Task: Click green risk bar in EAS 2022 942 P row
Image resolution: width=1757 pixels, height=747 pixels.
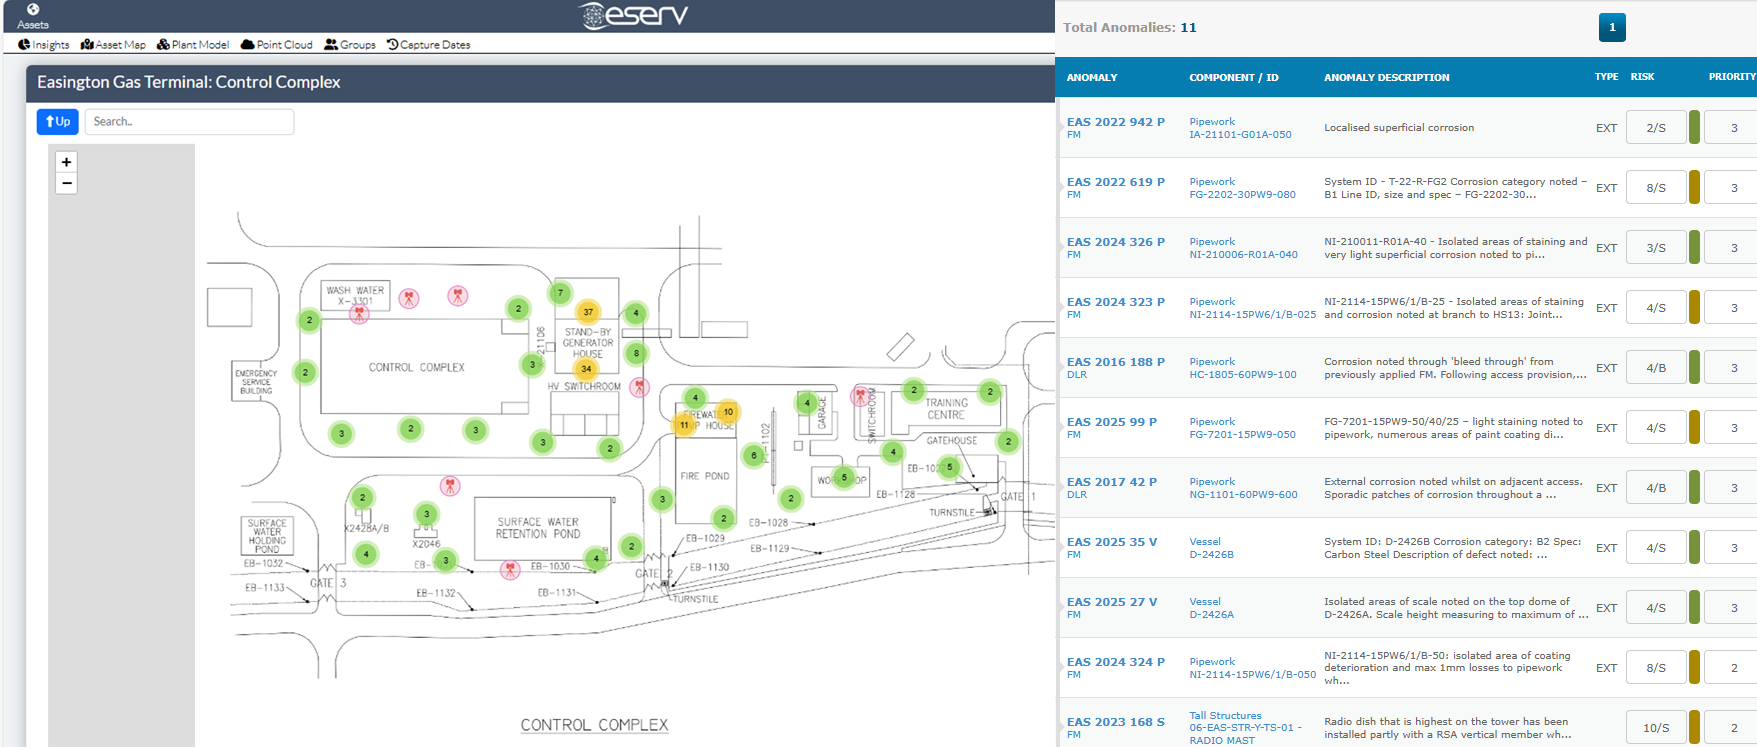Action: pyautogui.click(x=1694, y=128)
